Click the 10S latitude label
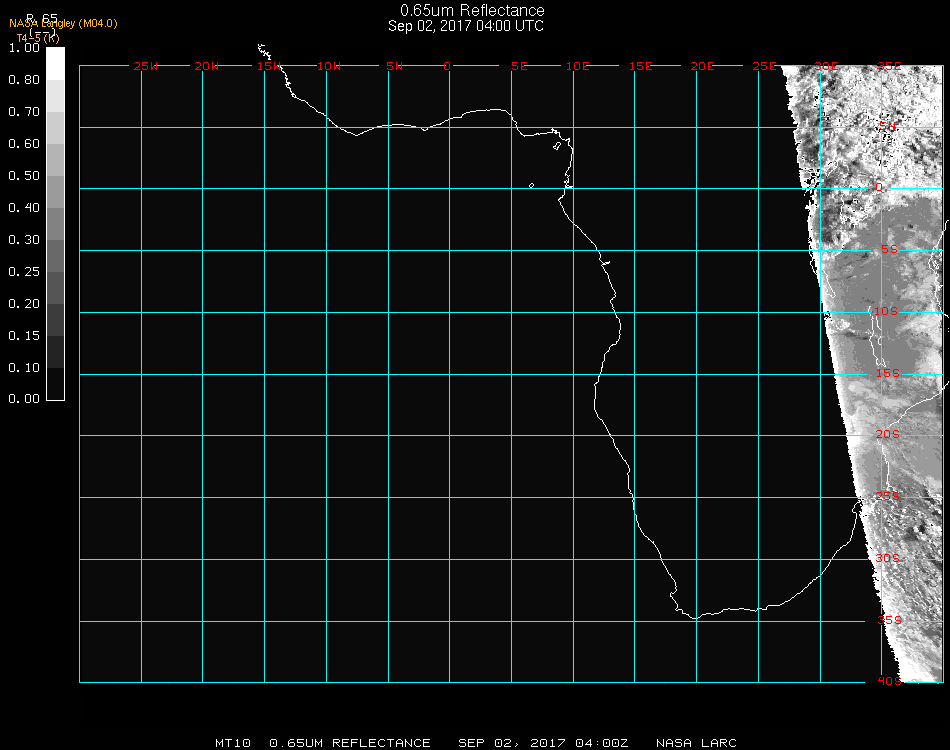 887,311
